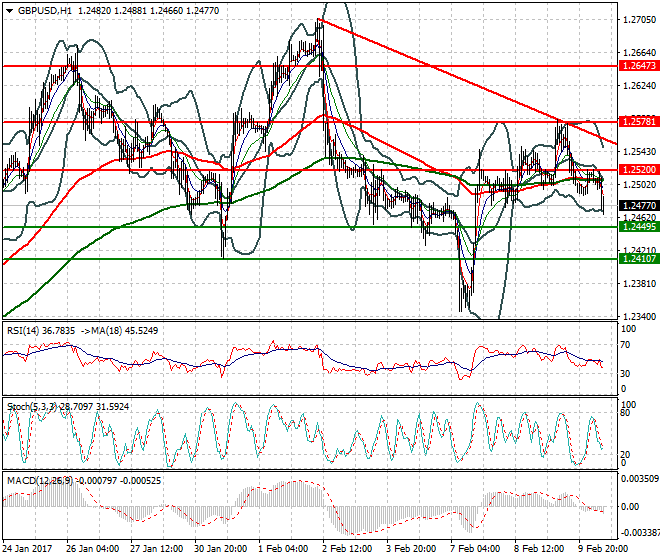Select the GBPUSD,H1 chart title text

(45, 11)
